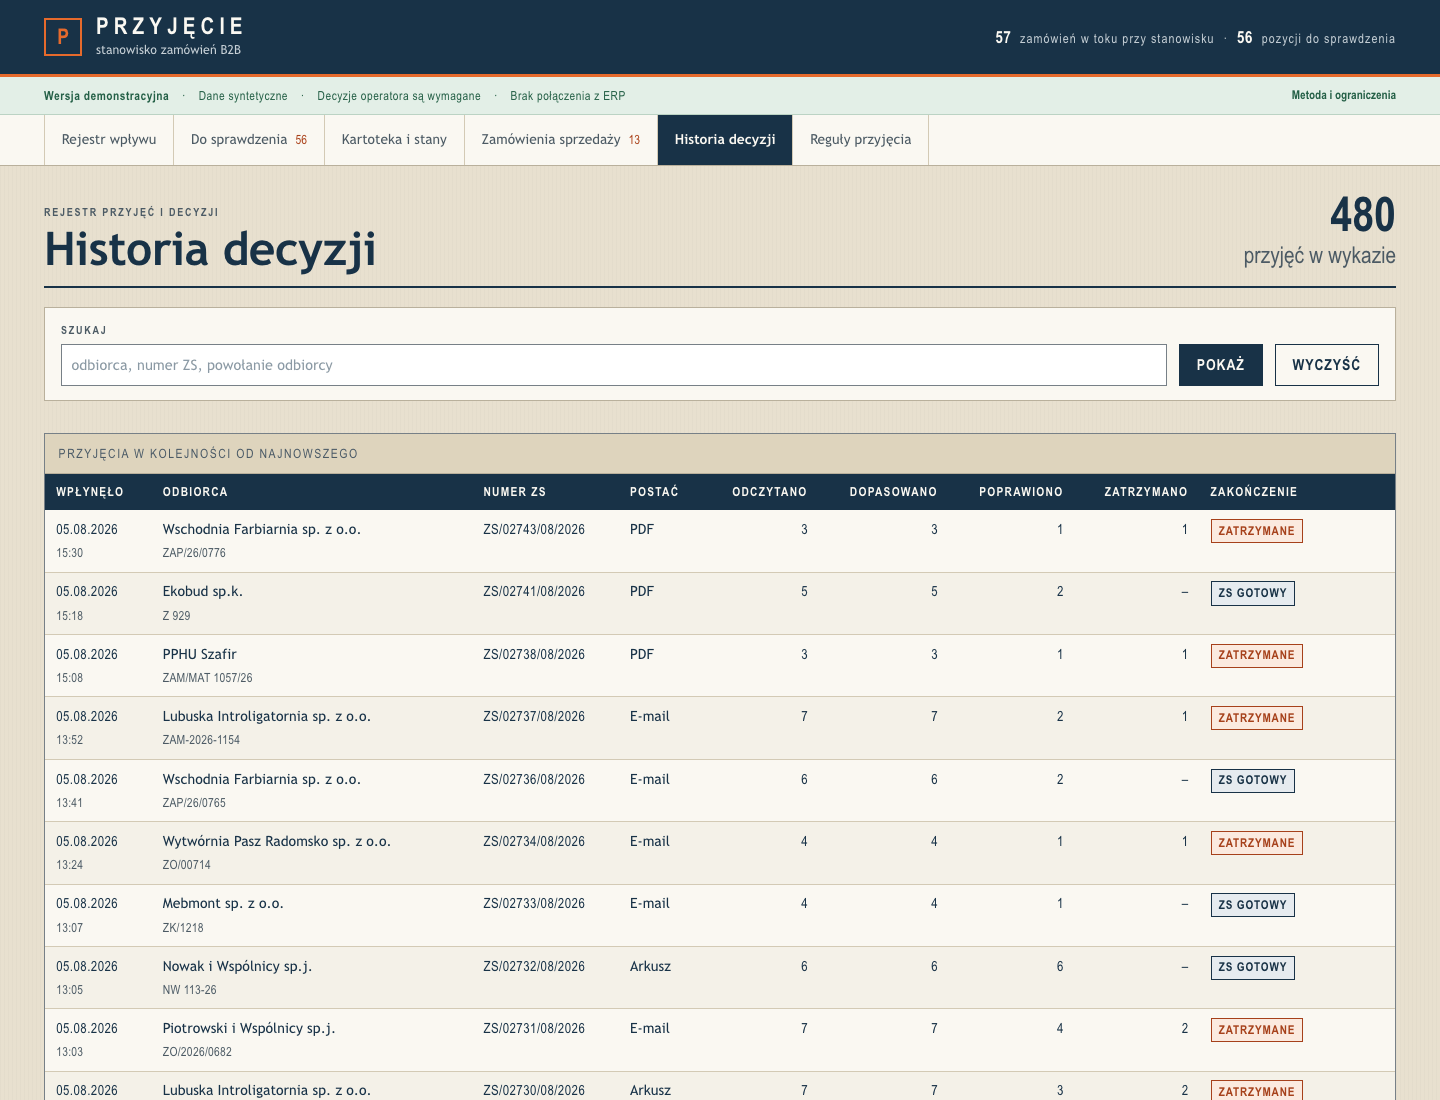Click ZS GOTOWY badge for ZS/02736/08/2026
This screenshot has width=1440, height=1100.
[x=1252, y=780]
